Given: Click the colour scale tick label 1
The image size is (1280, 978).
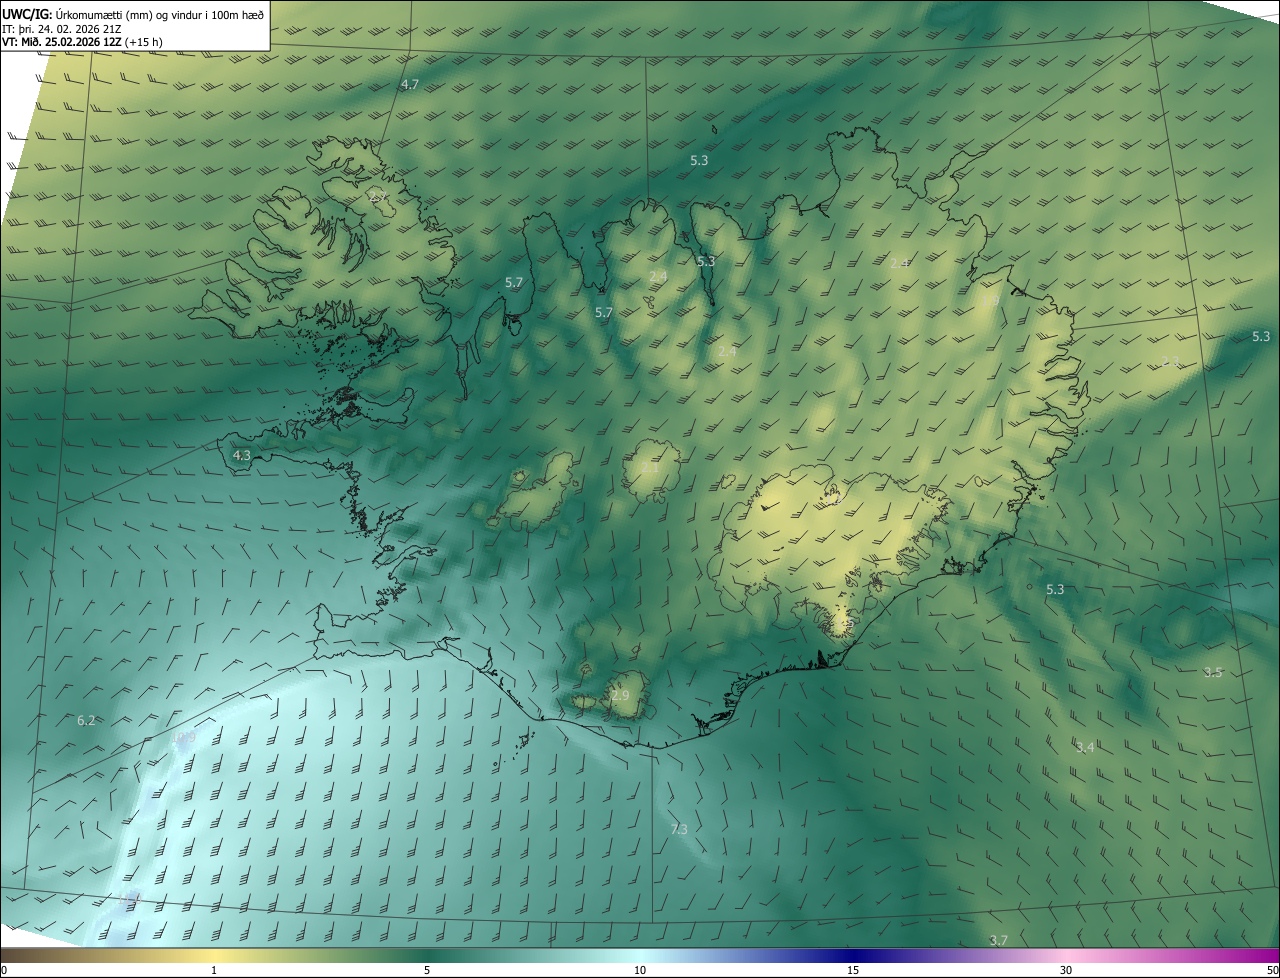Looking at the screenshot, I should pyautogui.click(x=214, y=970).
